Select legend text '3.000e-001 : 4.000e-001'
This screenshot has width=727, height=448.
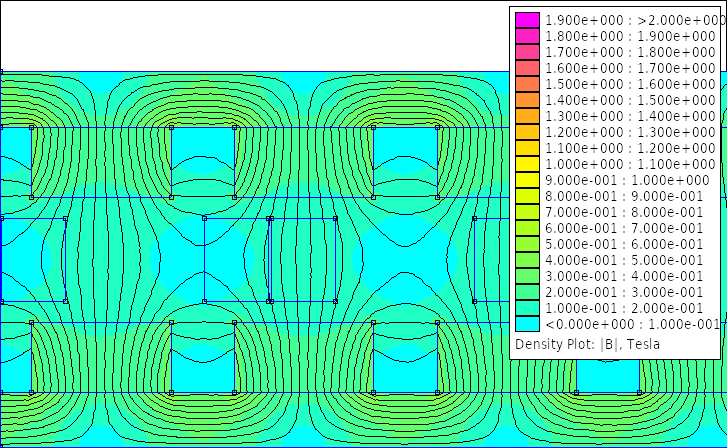624,276
